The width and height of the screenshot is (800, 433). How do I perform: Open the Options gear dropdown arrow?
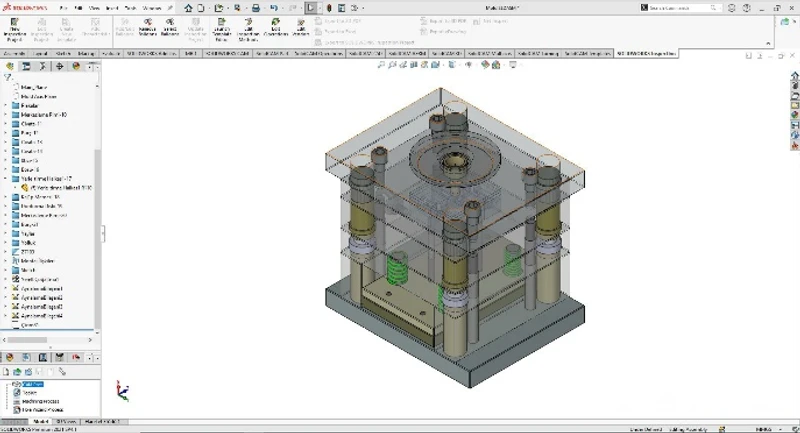(x=363, y=8)
